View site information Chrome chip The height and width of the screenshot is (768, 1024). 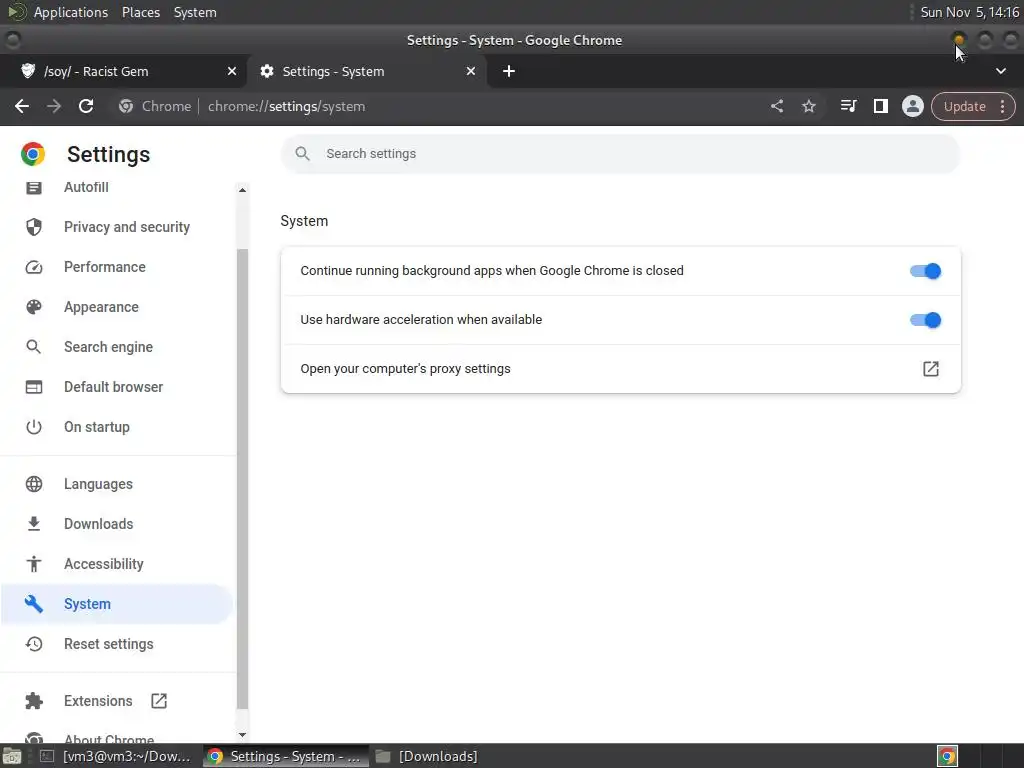[x=155, y=106]
